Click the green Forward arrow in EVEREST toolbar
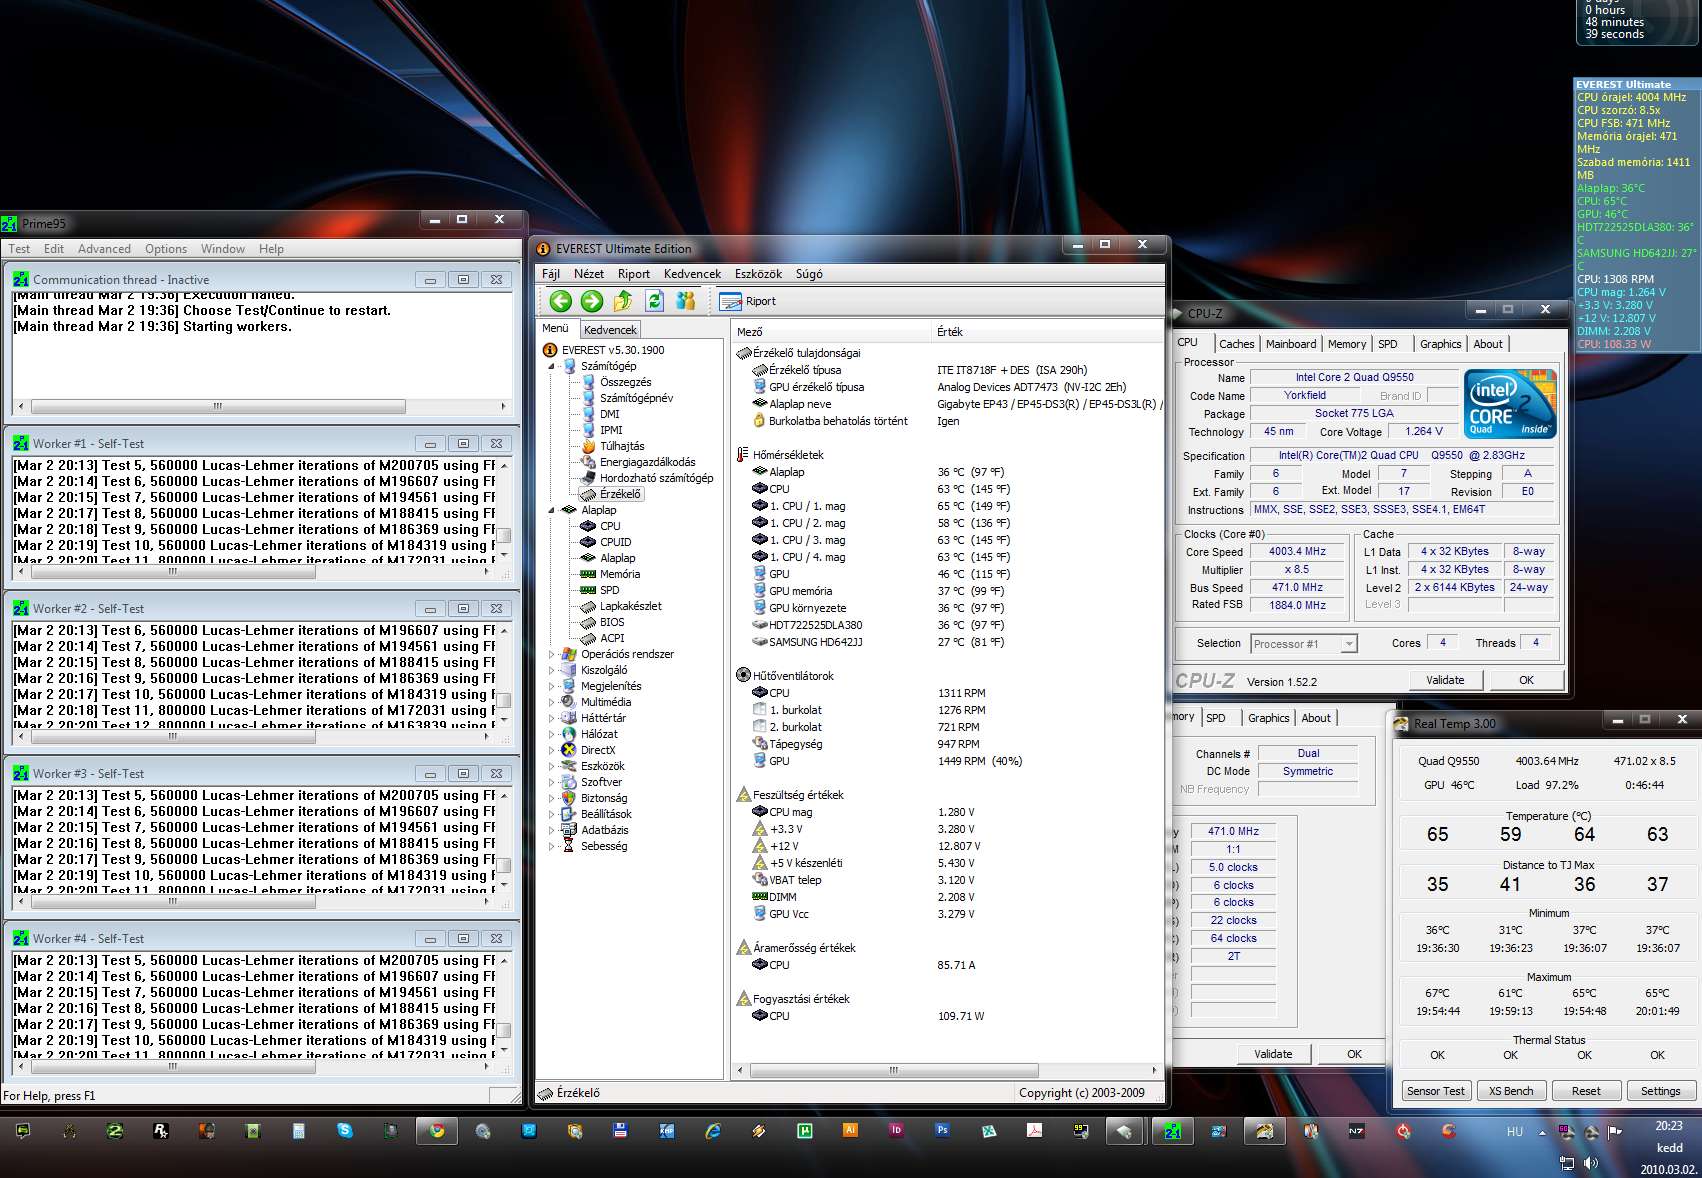The width and height of the screenshot is (1702, 1178). click(x=592, y=301)
